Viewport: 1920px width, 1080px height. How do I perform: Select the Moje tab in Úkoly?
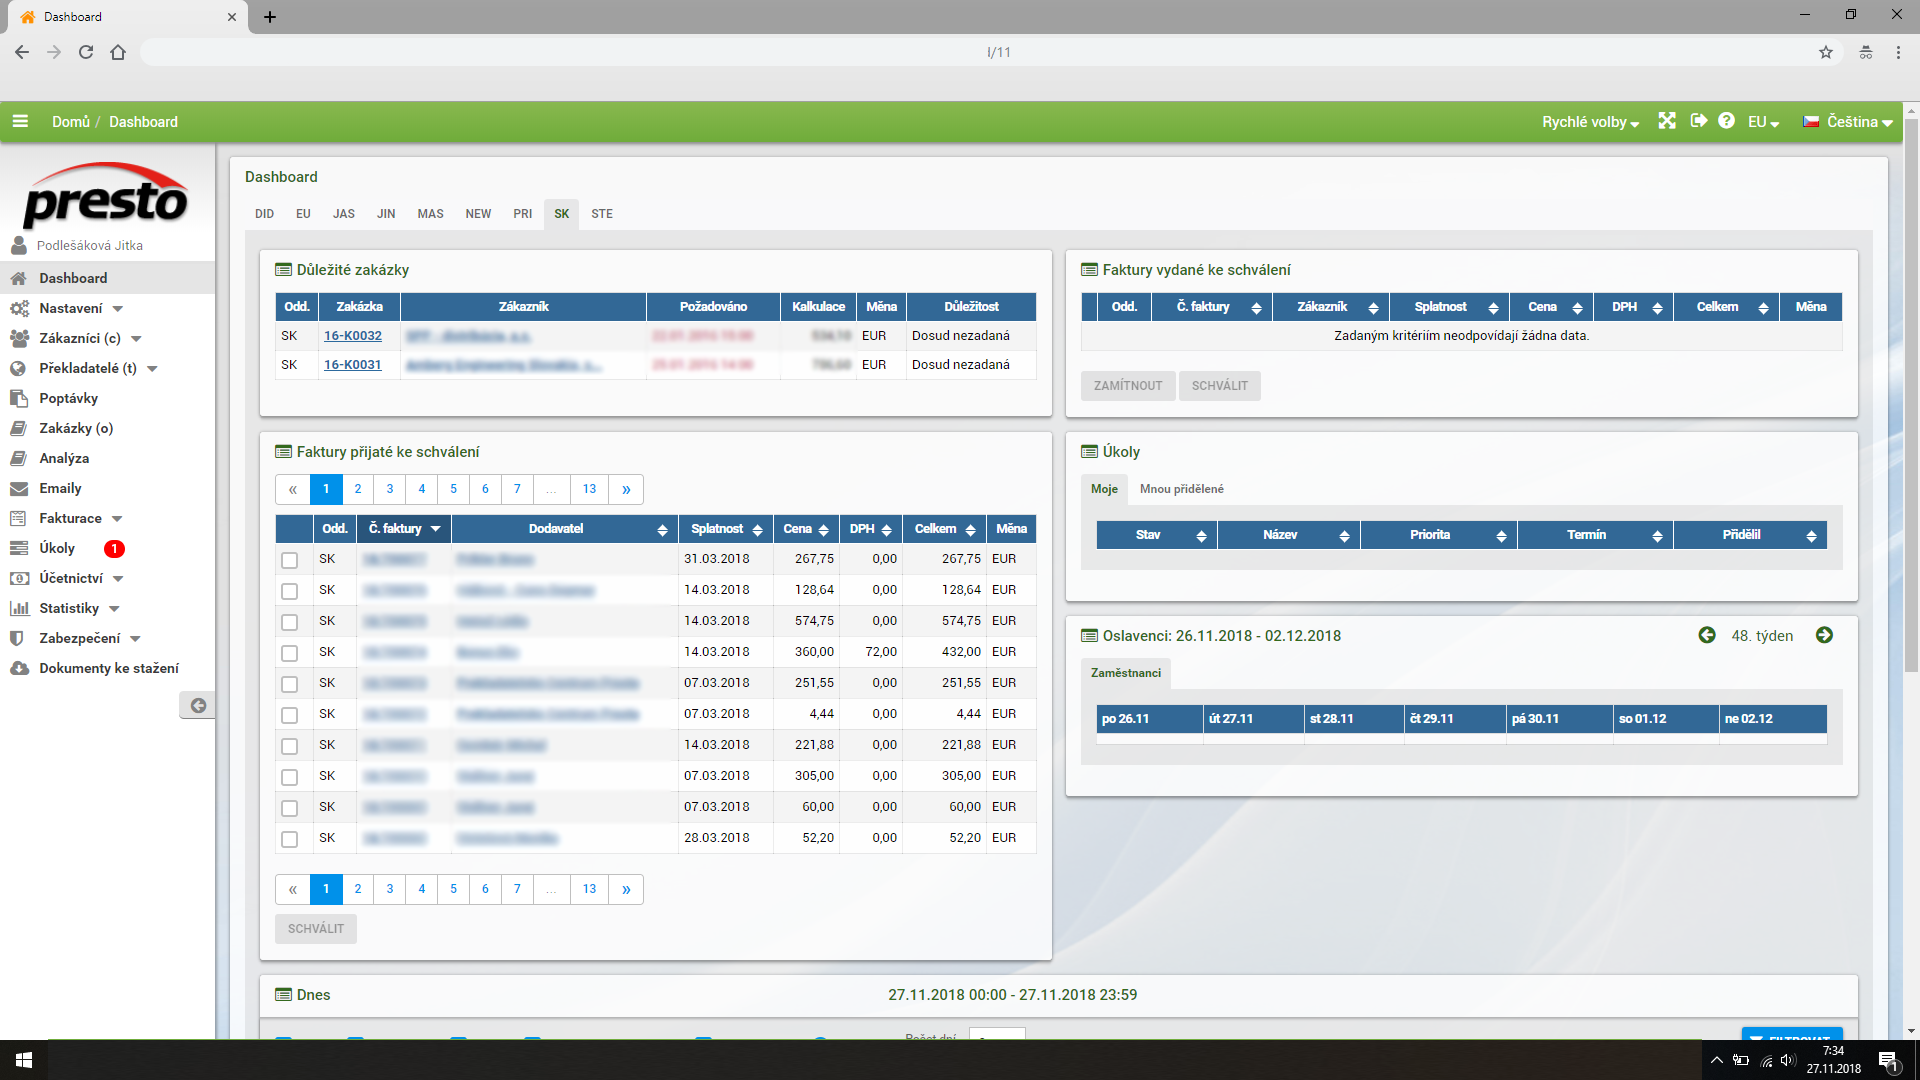[1104, 489]
